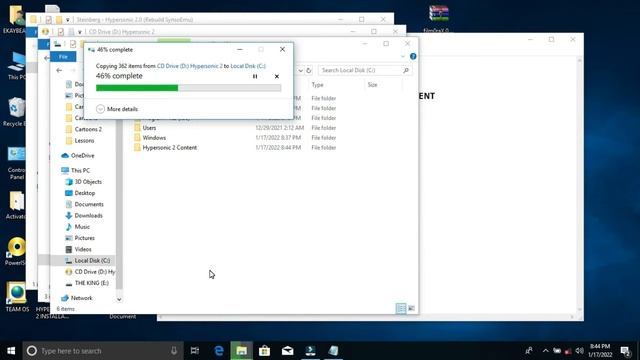
Task: Open the Control Panel desktop shortcut
Action: (16, 163)
